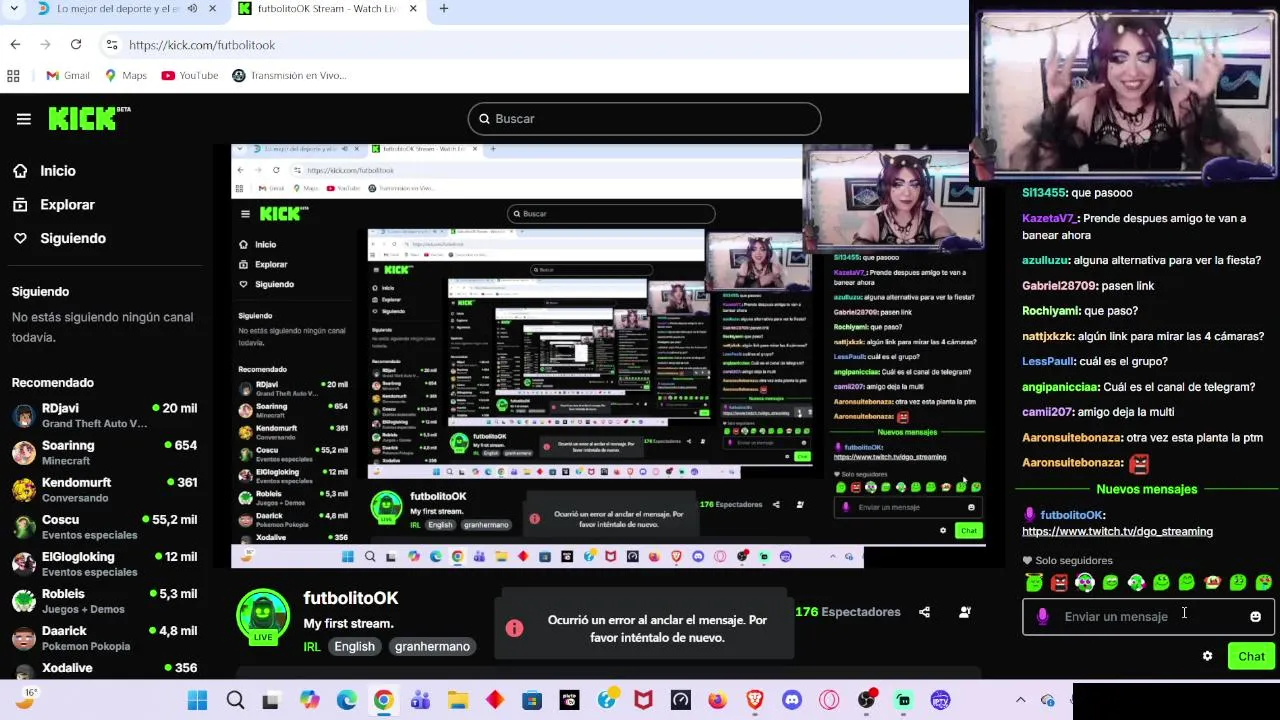Click the green Chat send button
This screenshot has width=1280, height=720.
[x=1252, y=656]
